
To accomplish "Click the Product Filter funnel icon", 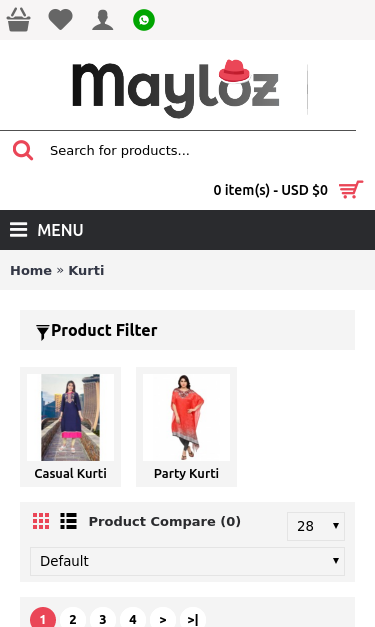I will tap(42, 332).
